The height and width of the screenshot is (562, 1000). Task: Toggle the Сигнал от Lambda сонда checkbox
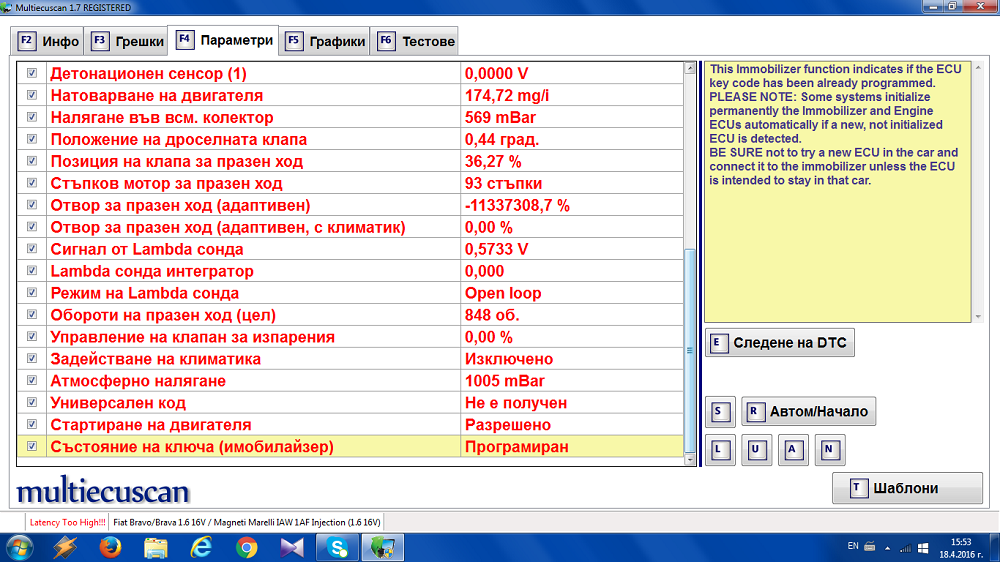tap(32, 250)
